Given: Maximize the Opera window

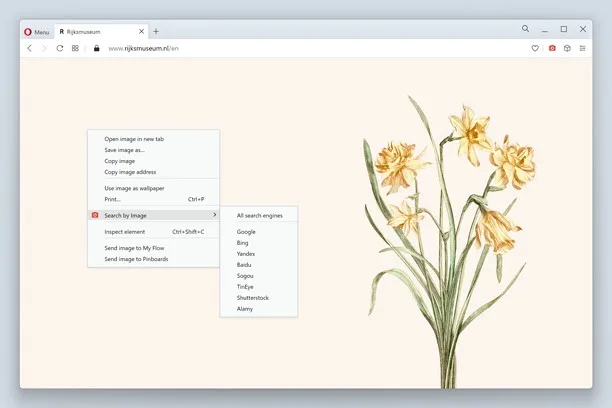Looking at the screenshot, I should click(x=564, y=29).
